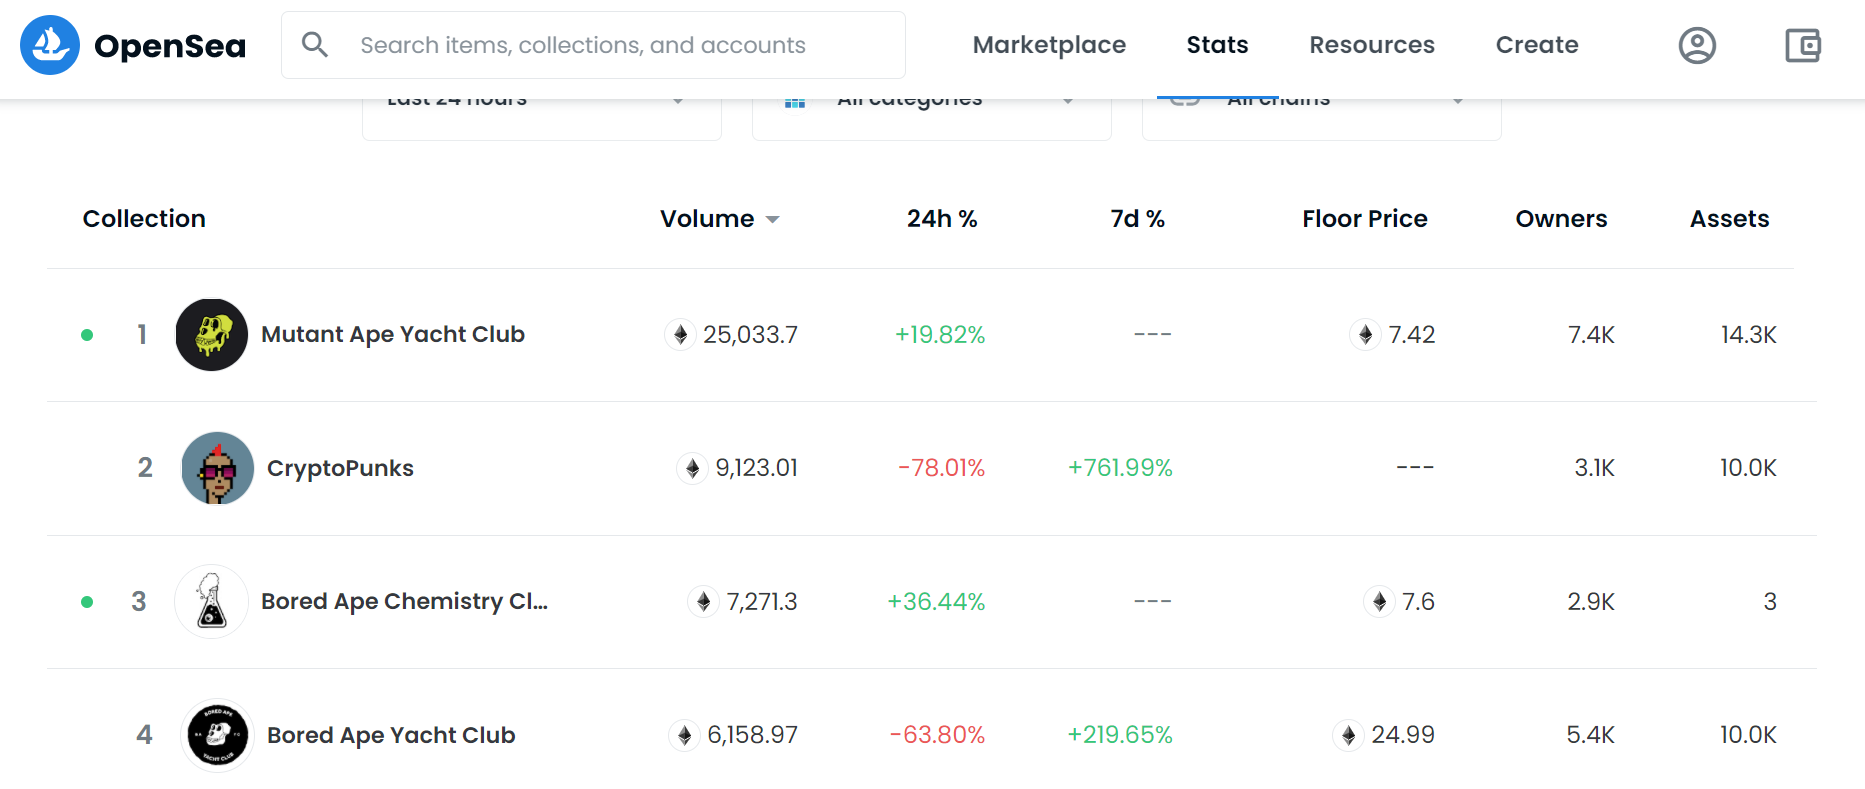Open the Create page

point(1537,45)
